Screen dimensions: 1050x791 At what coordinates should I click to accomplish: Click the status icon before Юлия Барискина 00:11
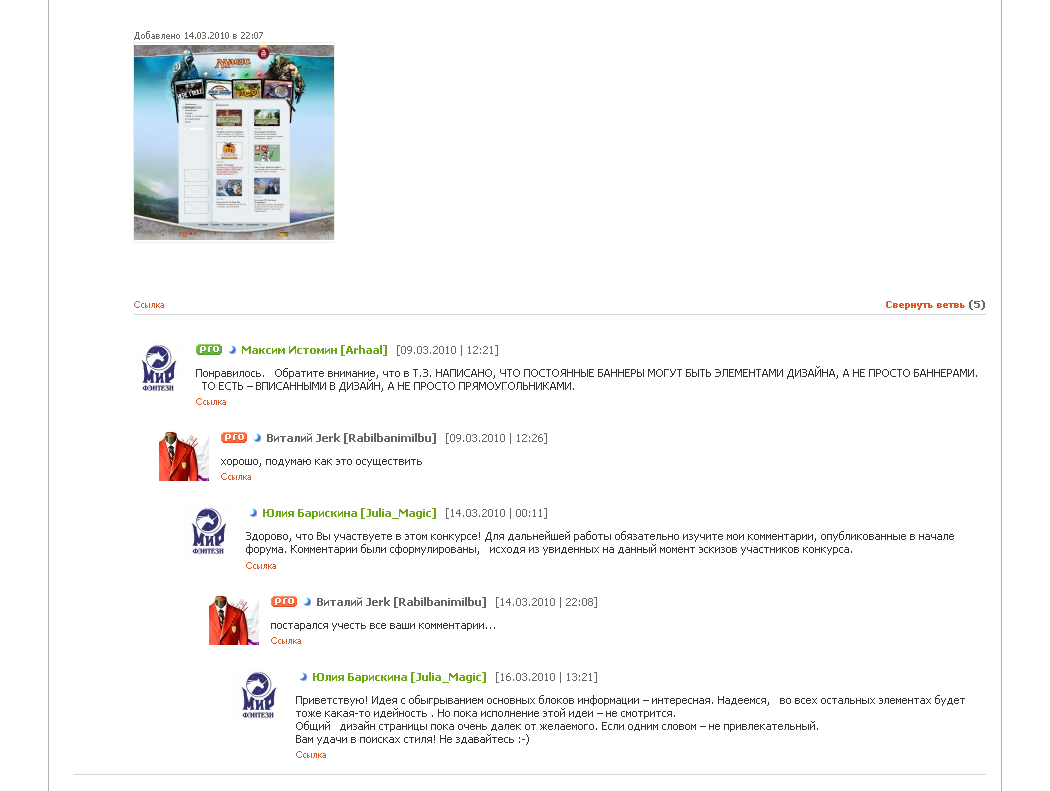tap(253, 513)
